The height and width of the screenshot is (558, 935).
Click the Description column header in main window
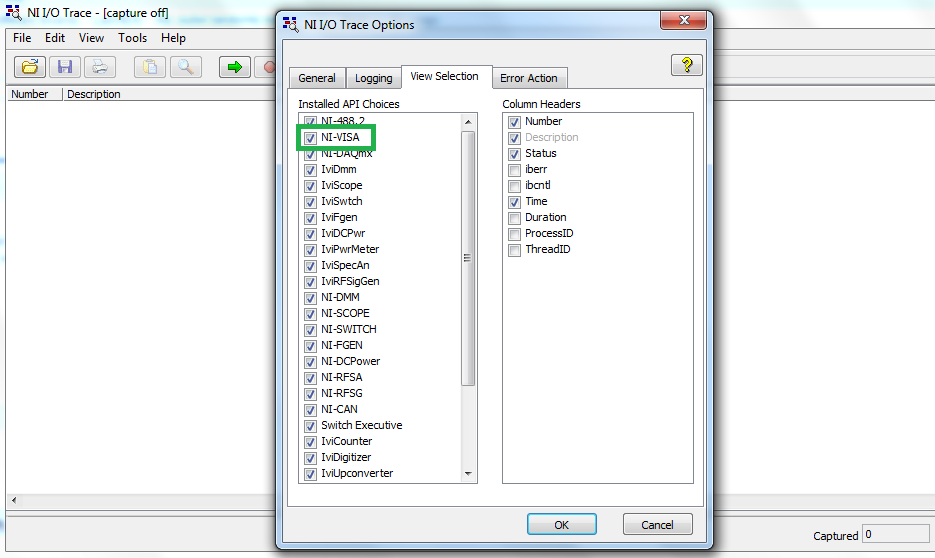pos(94,94)
